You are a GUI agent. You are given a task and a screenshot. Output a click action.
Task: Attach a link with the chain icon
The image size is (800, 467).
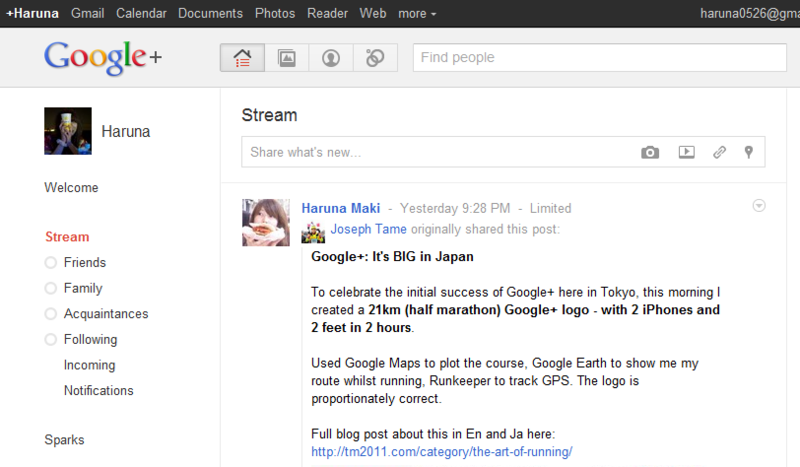point(719,152)
